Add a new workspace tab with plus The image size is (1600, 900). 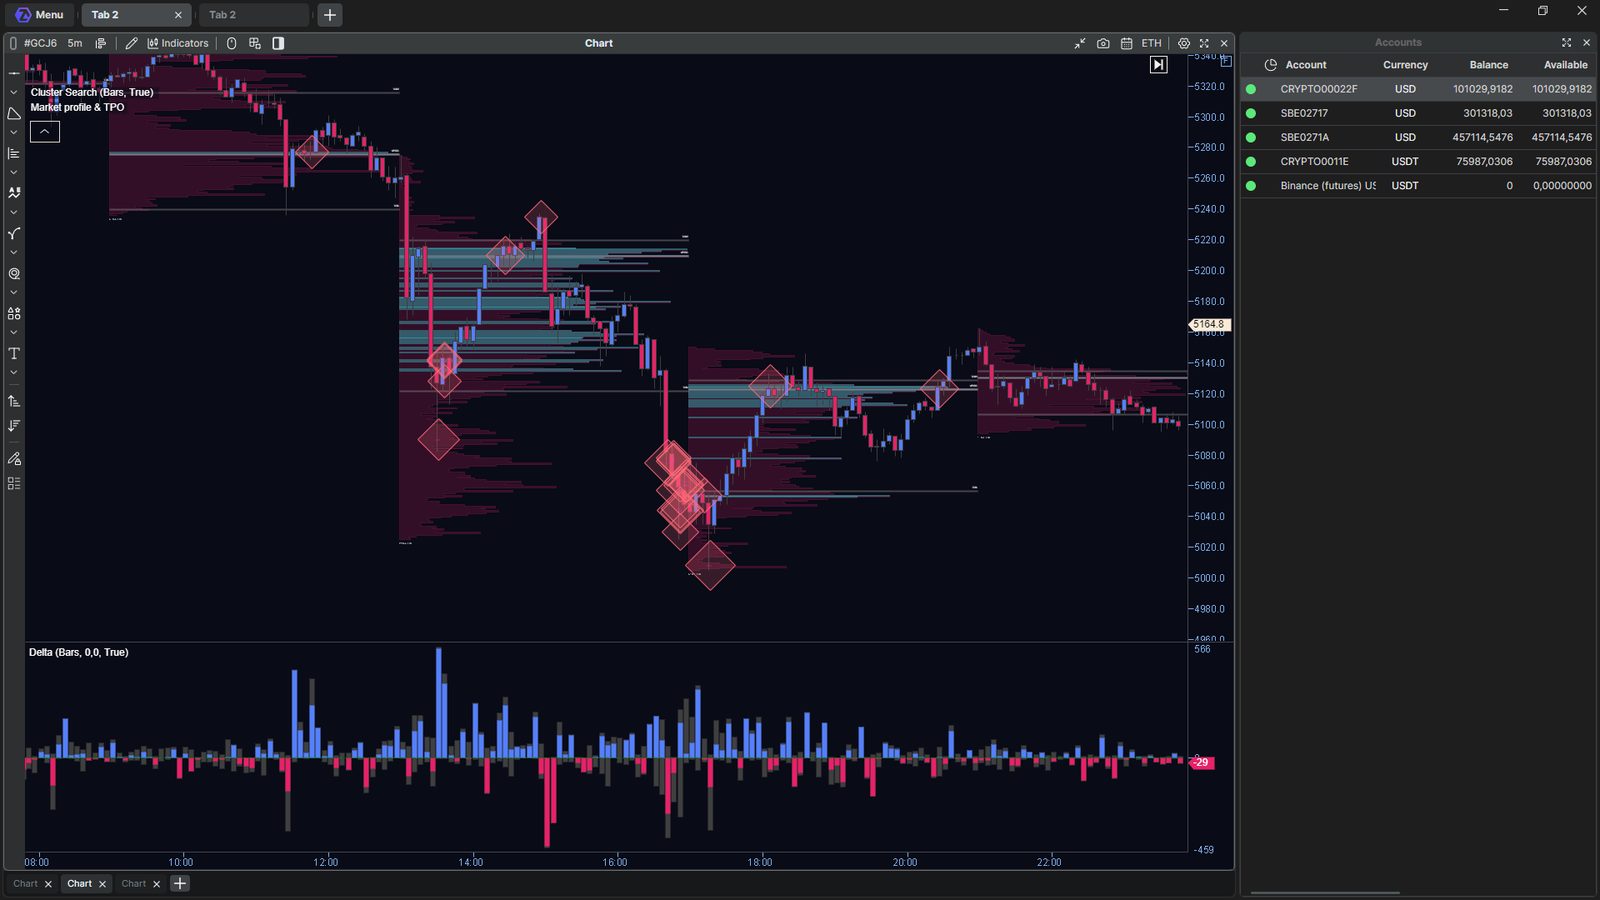pos(330,15)
